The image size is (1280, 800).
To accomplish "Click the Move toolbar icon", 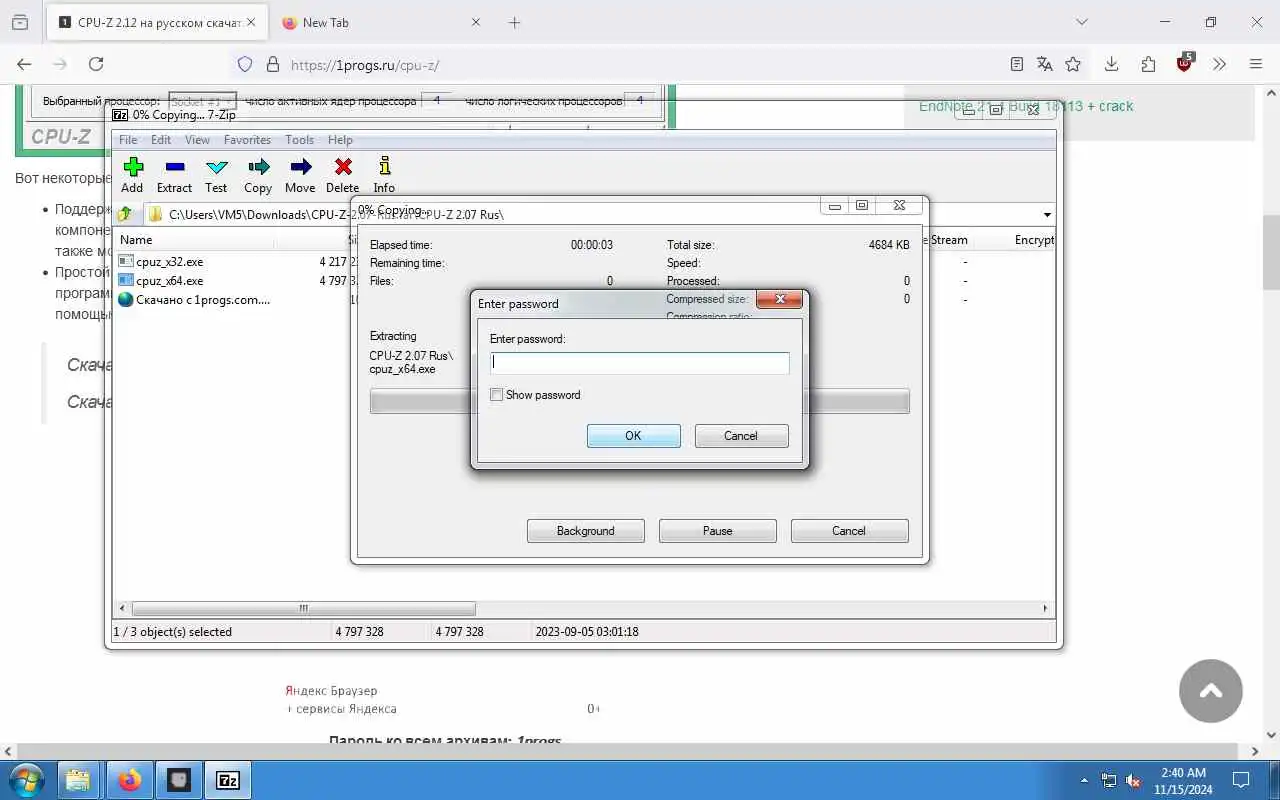I will click(300, 175).
